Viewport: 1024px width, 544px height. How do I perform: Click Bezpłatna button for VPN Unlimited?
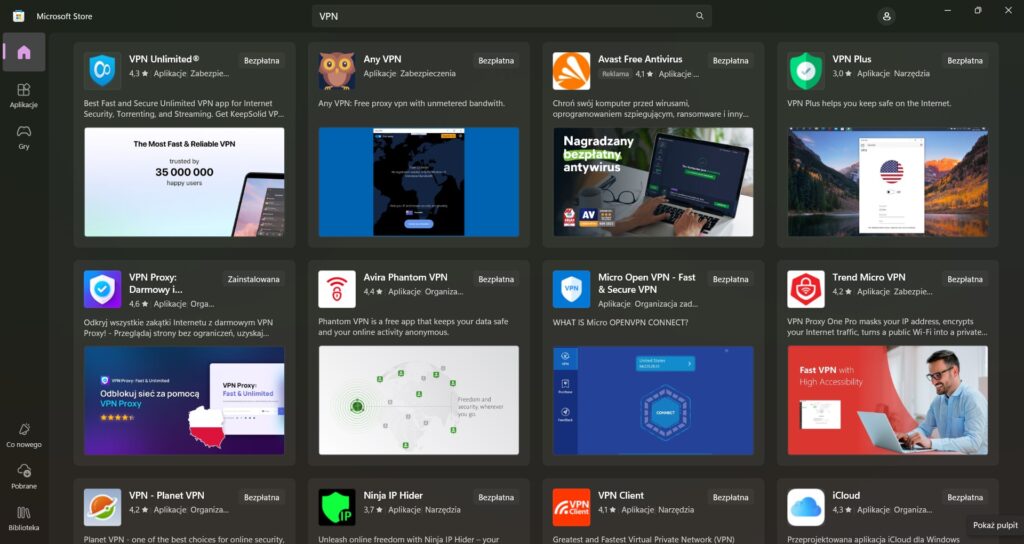point(261,61)
